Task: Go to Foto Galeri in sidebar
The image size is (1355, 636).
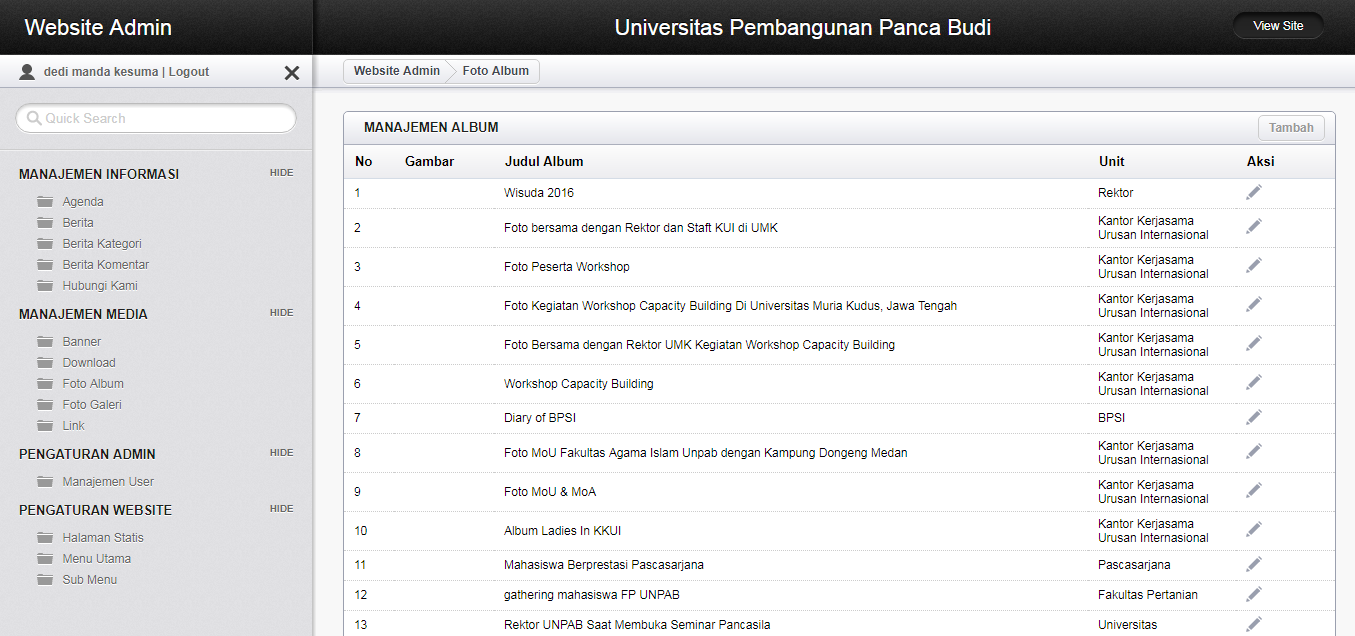Action: 92,405
